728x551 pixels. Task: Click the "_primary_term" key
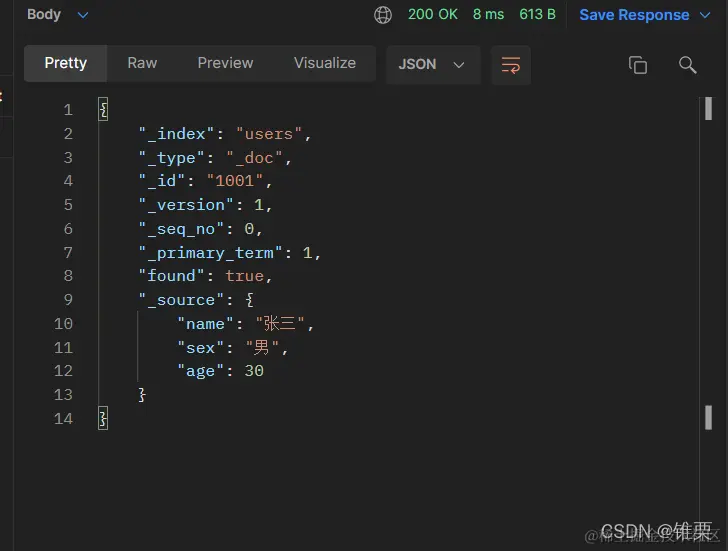coord(210,253)
